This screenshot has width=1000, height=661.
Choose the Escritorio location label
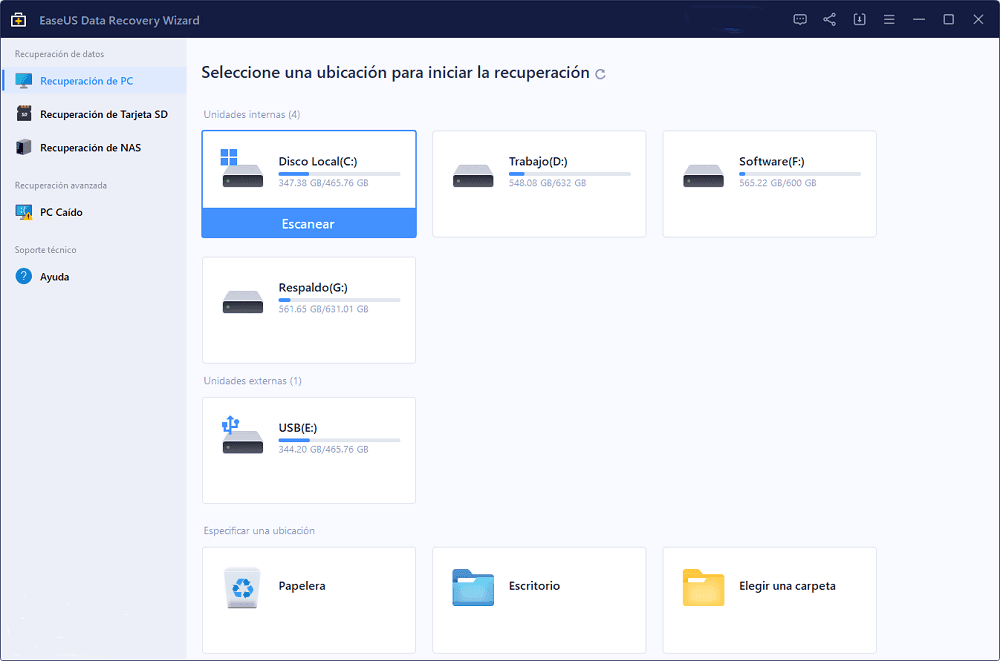534,586
